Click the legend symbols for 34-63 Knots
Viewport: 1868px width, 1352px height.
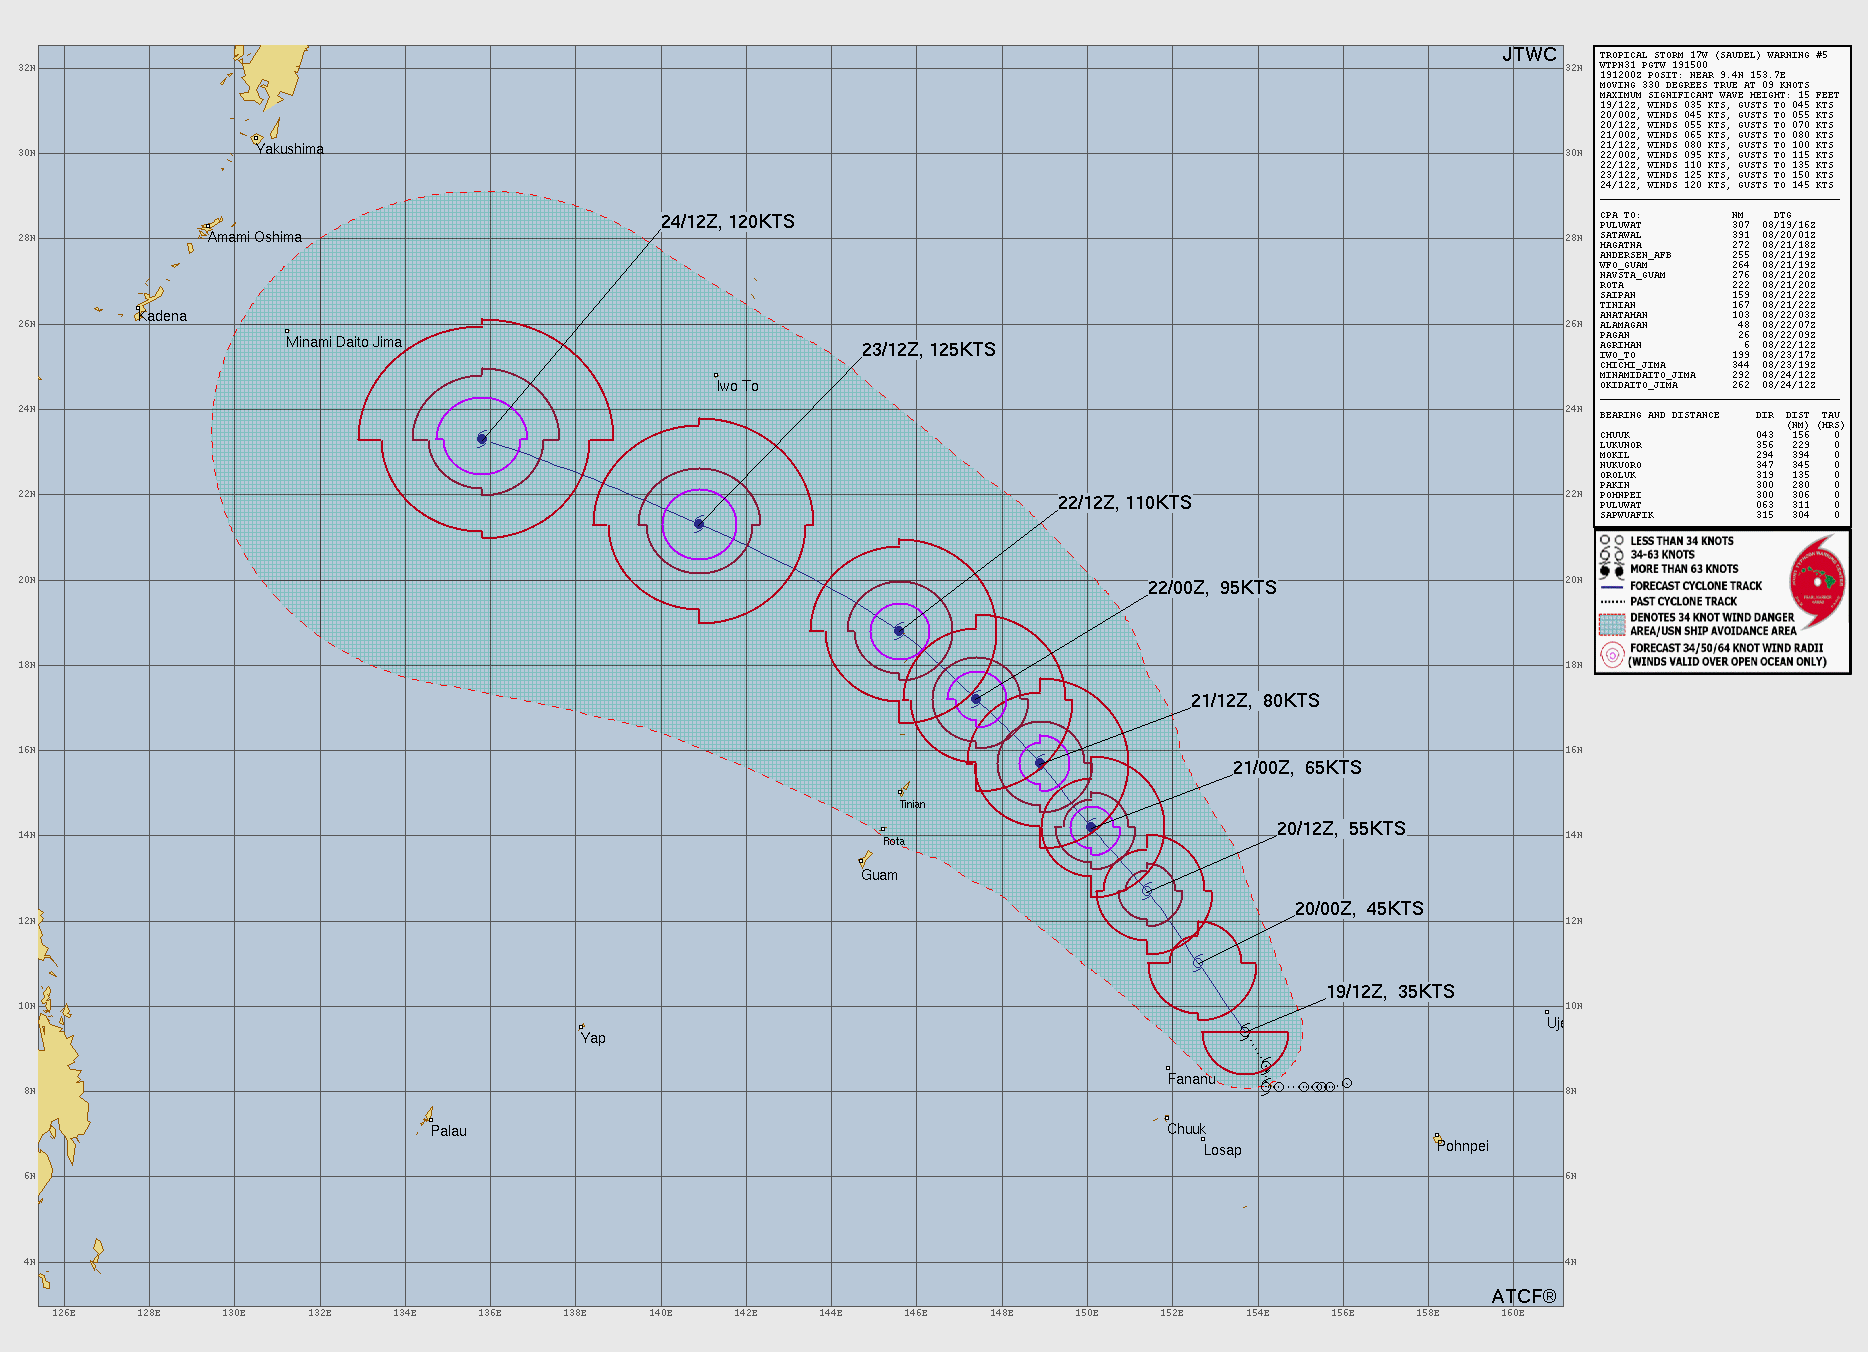[1611, 555]
